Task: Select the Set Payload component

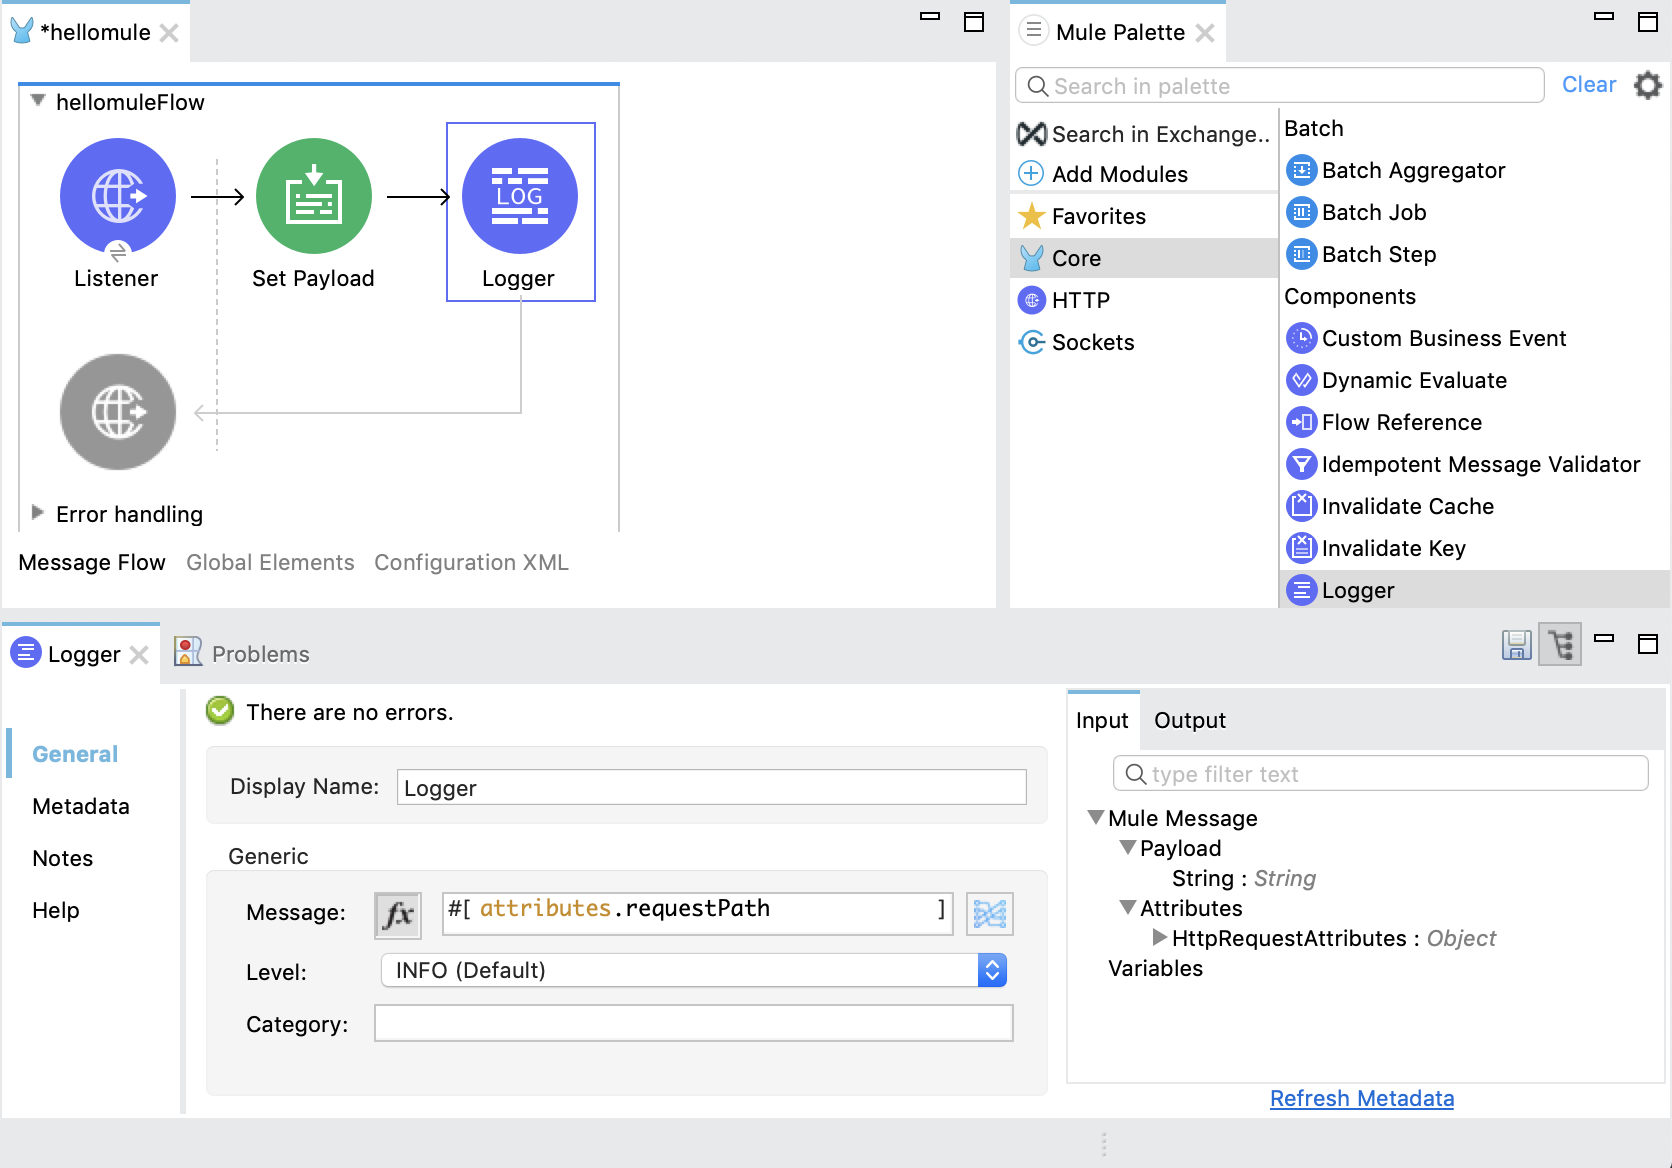Action: 314,196
